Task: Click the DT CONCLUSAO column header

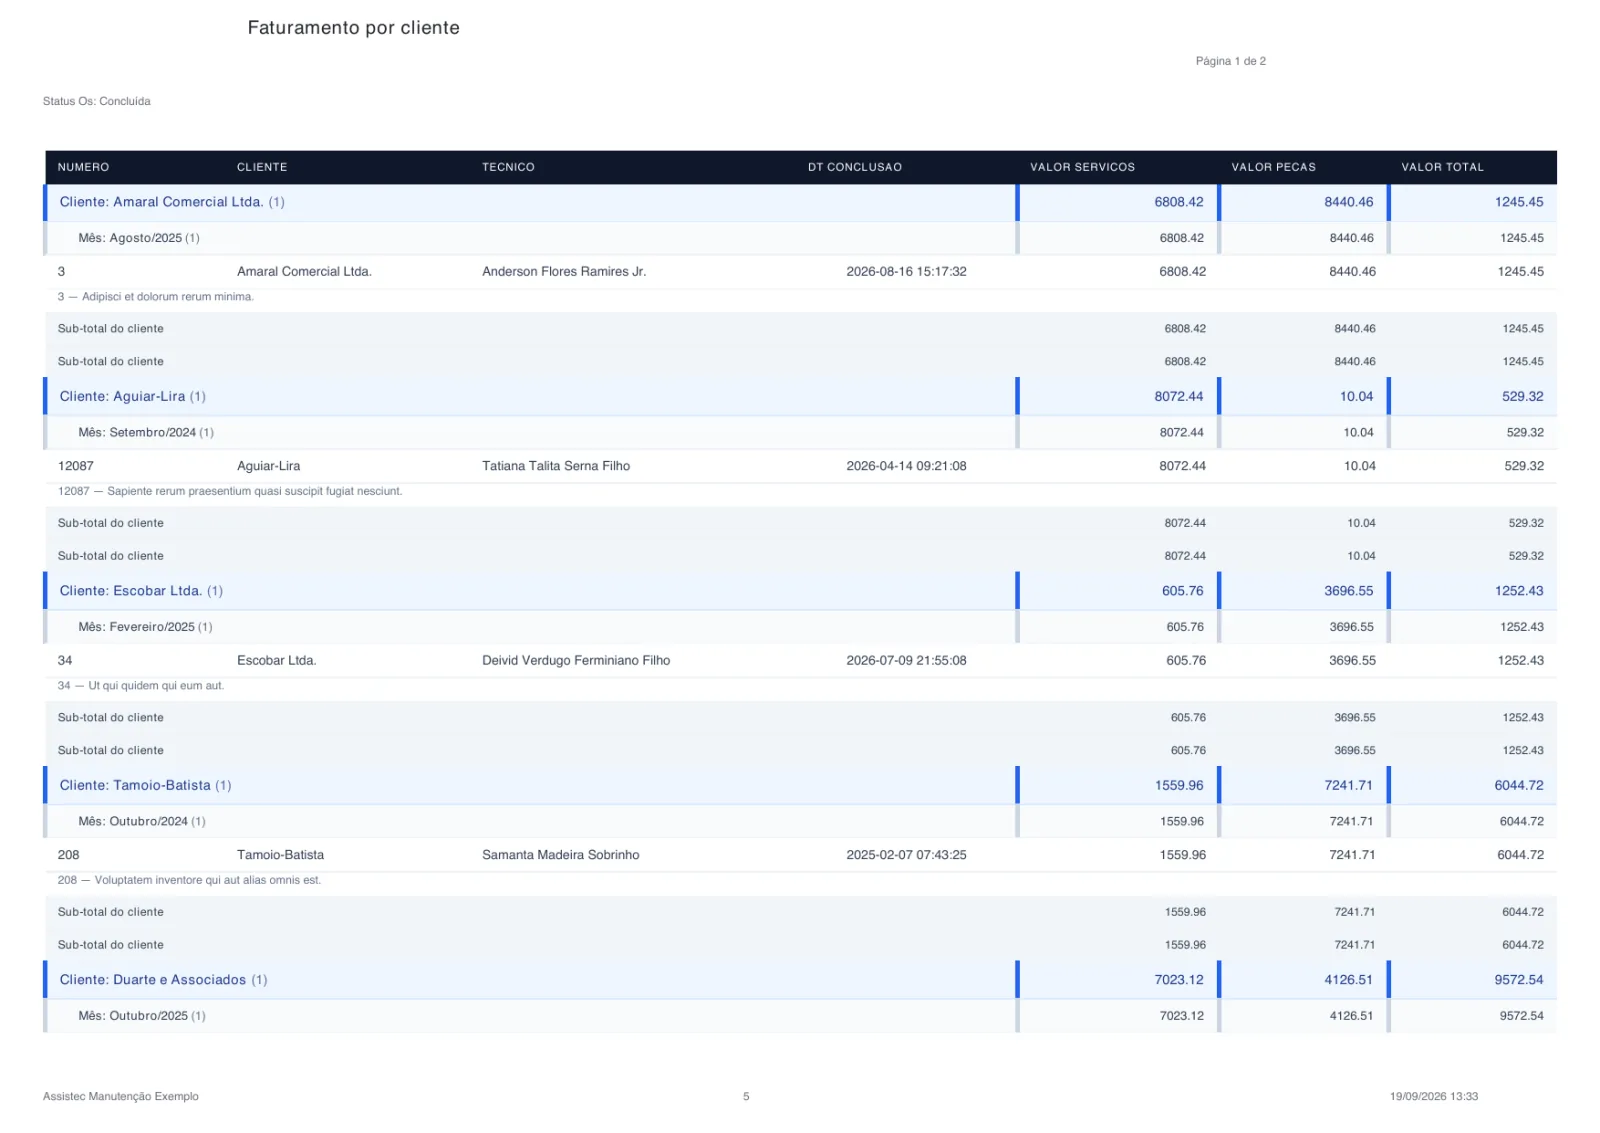Action: [x=855, y=167]
